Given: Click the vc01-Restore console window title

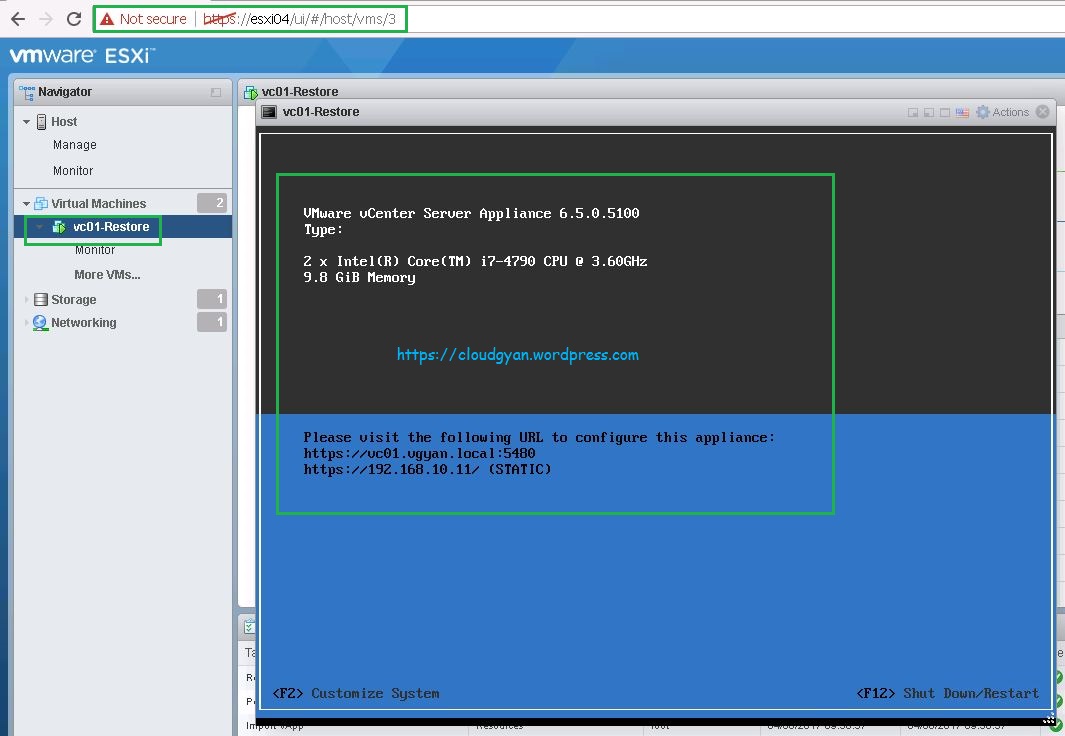Looking at the screenshot, I should click(321, 112).
